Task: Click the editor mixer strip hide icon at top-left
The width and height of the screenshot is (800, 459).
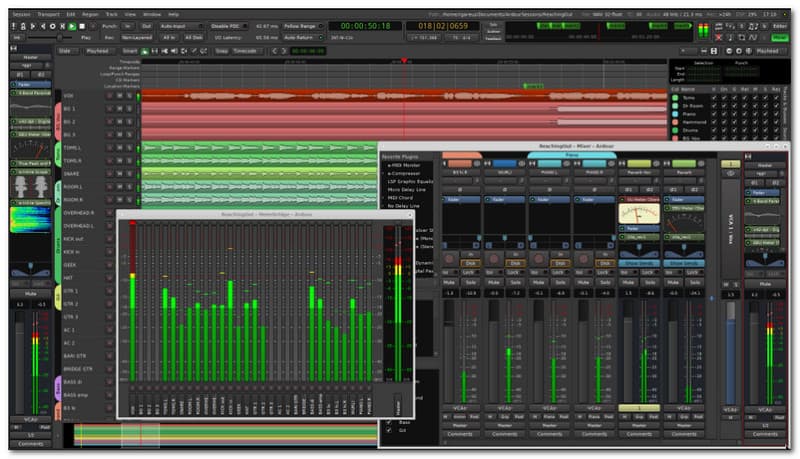Action: click(x=14, y=48)
